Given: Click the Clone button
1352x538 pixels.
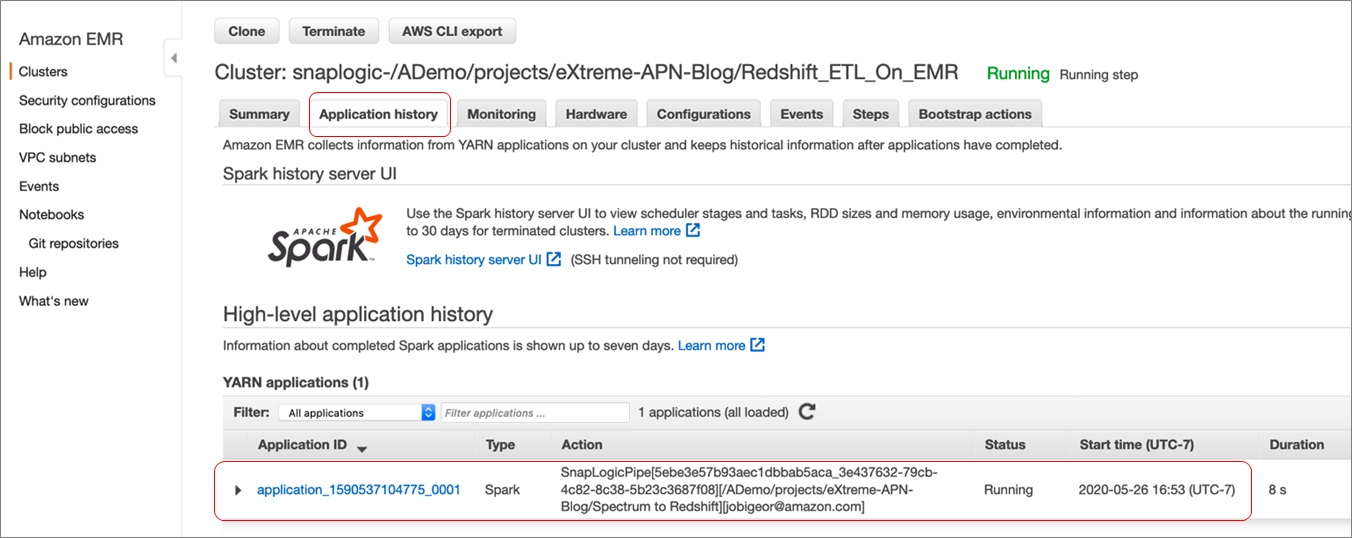Looking at the screenshot, I should pyautogui.click(x=247, y=31).
